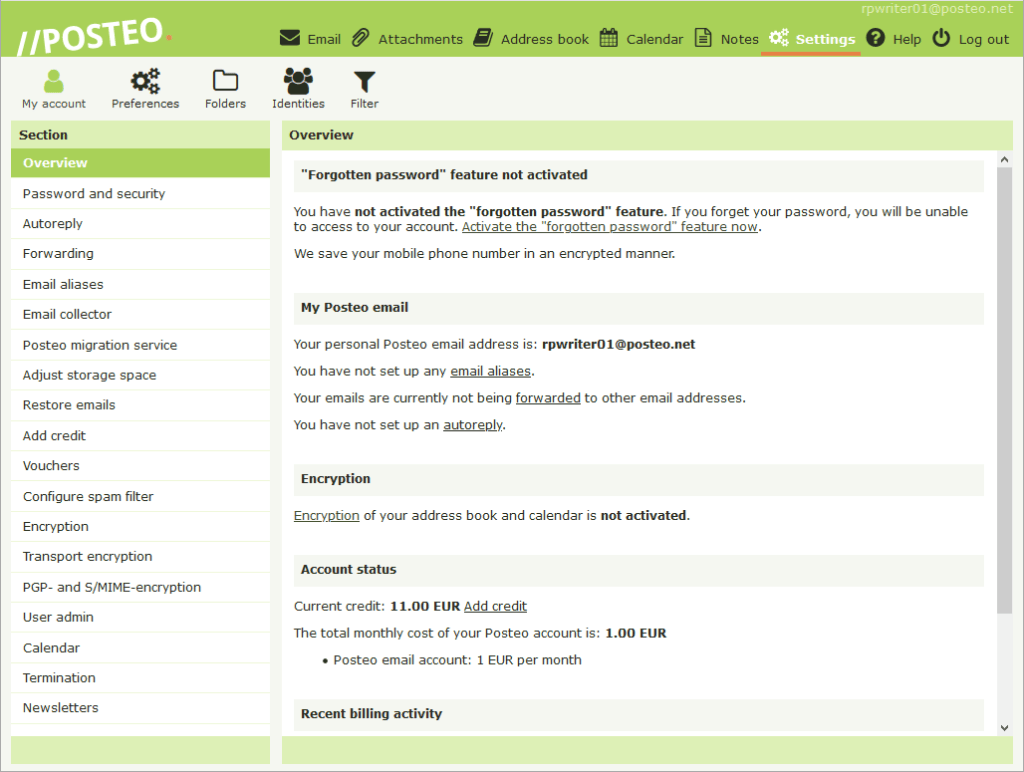
Task: Select Overview in the Section list
Action: pos(140,163)
